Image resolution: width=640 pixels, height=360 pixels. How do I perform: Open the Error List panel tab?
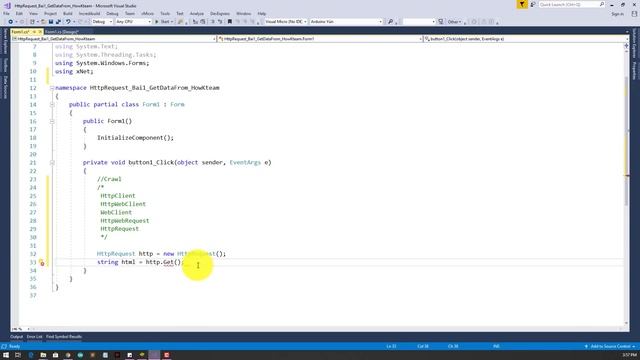click(34, 337)
